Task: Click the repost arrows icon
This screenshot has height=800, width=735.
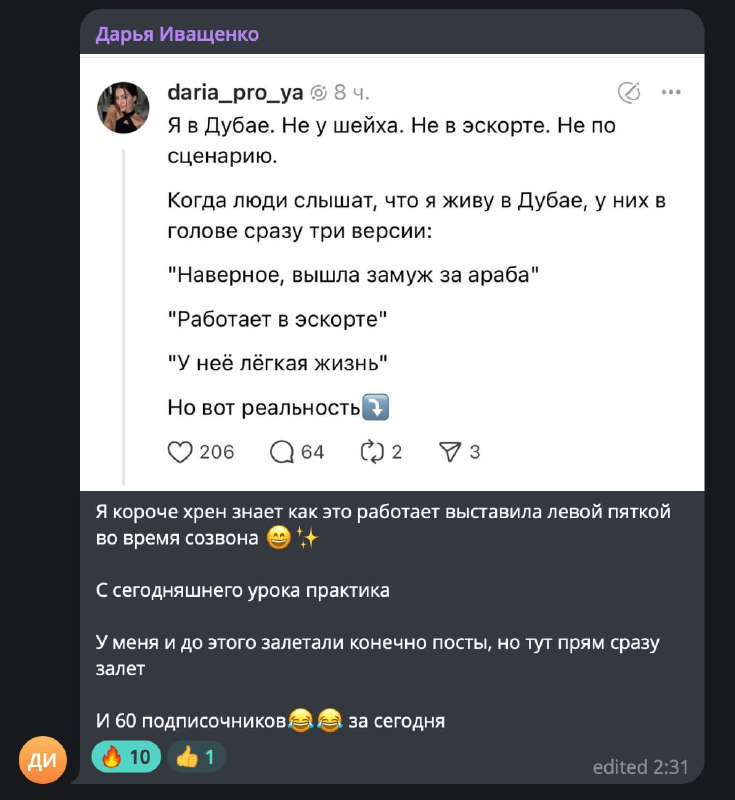Action: pos(371,452)
